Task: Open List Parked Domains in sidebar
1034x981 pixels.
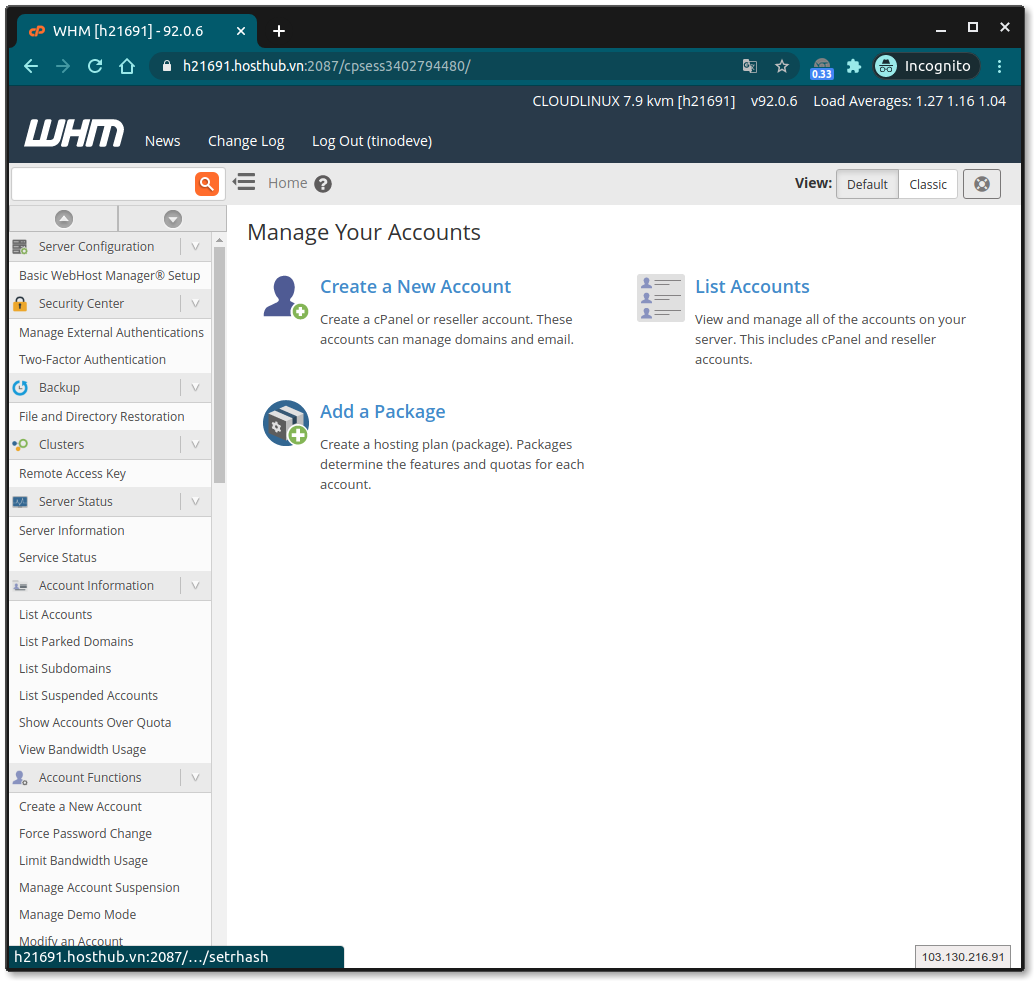Action: point(76,641)
